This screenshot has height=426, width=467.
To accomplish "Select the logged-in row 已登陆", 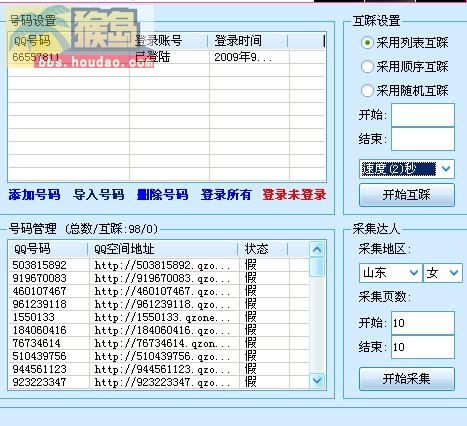I will (167, 57).
